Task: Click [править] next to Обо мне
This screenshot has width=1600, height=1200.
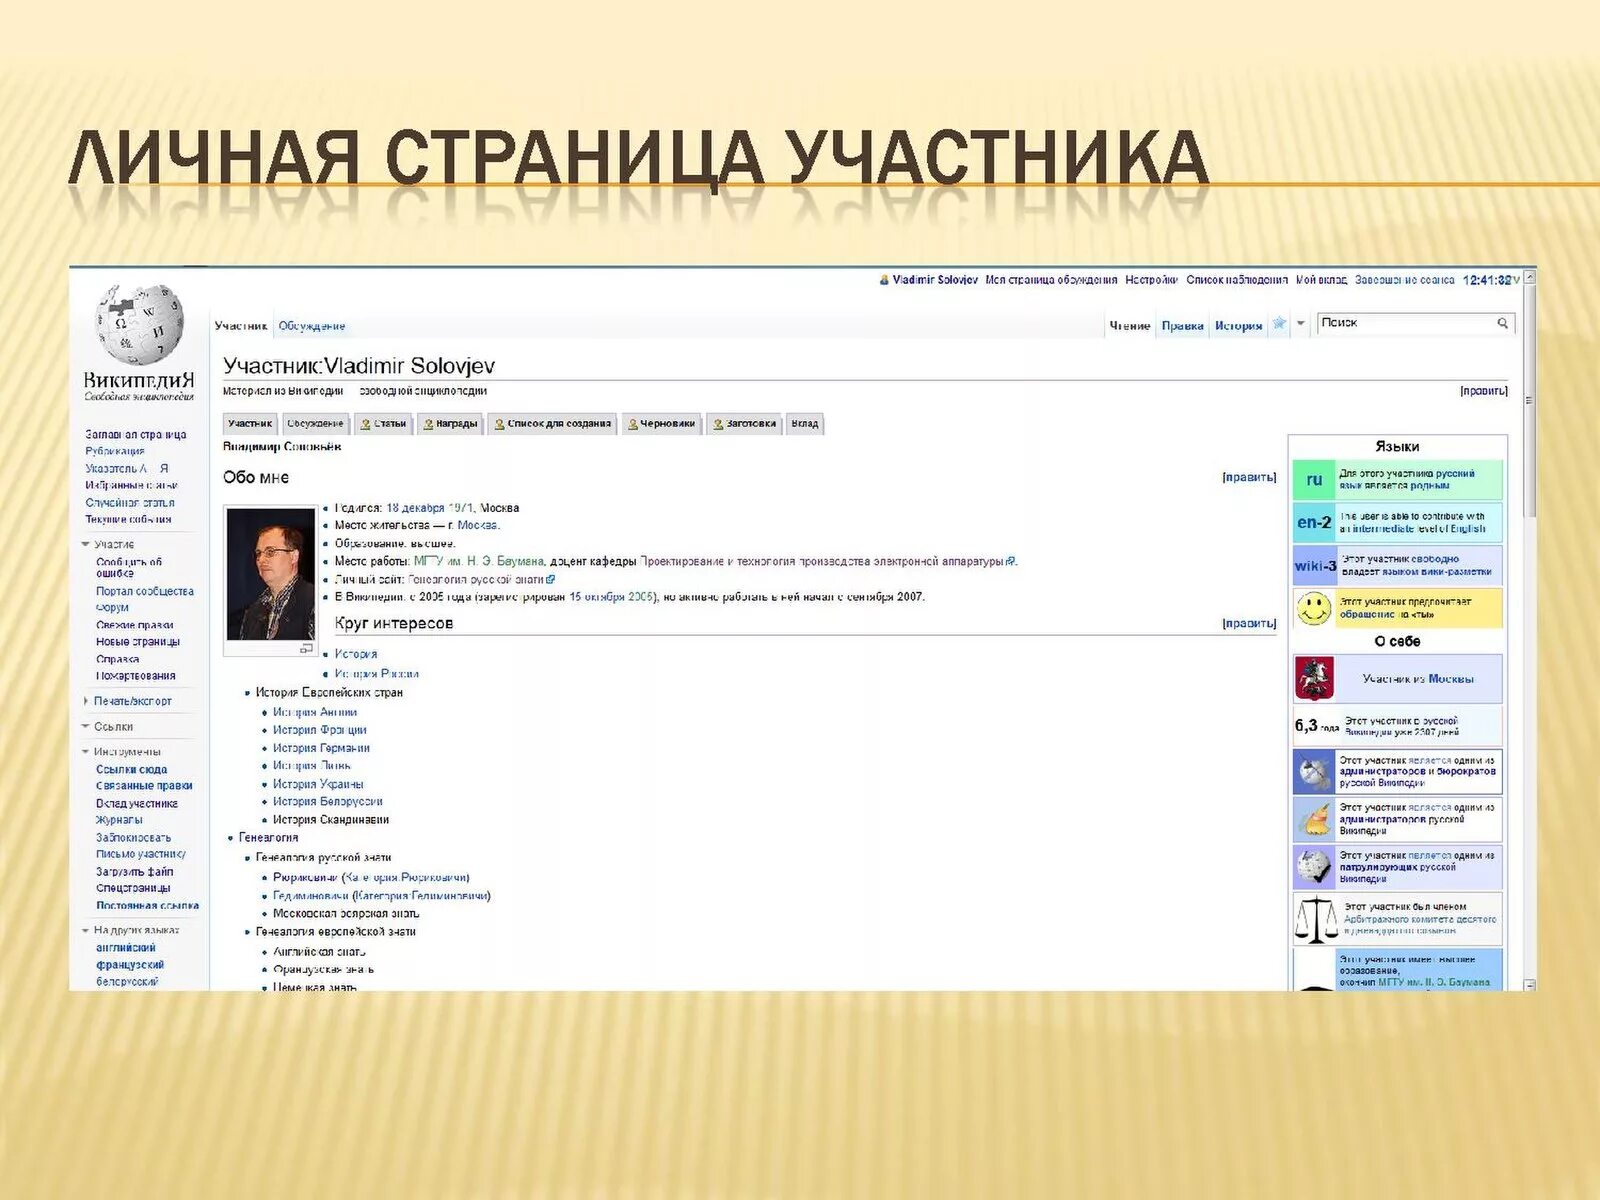Action: (x=1249, y=478)
